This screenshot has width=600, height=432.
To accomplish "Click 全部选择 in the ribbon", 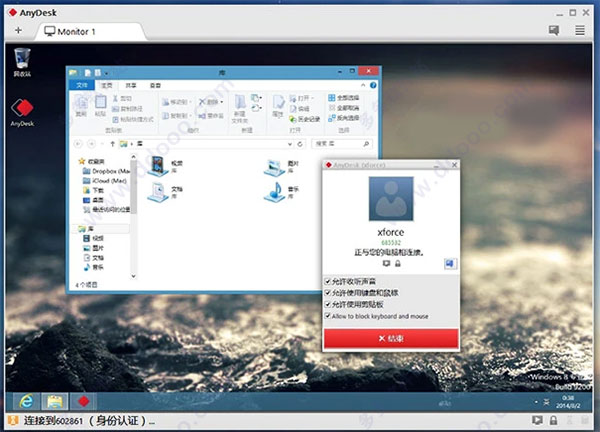I will (344, 98).
